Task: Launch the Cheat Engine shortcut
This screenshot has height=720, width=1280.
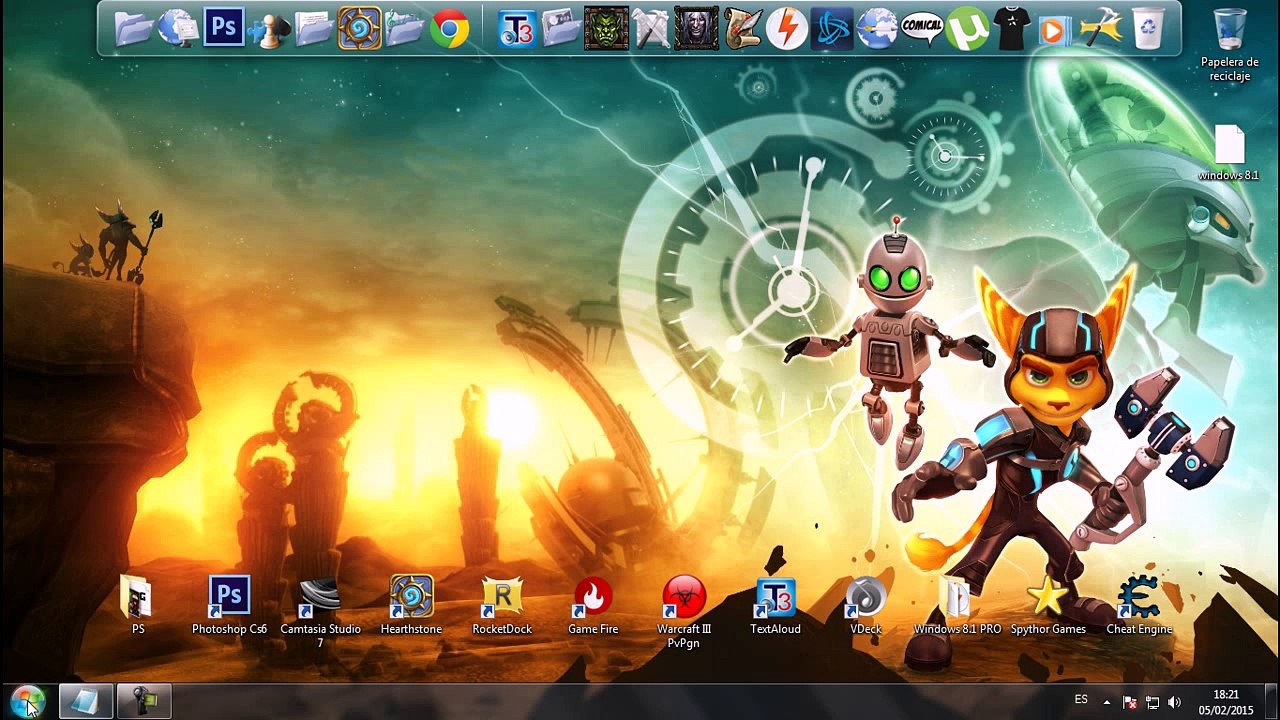Action: click(1139, 606)
